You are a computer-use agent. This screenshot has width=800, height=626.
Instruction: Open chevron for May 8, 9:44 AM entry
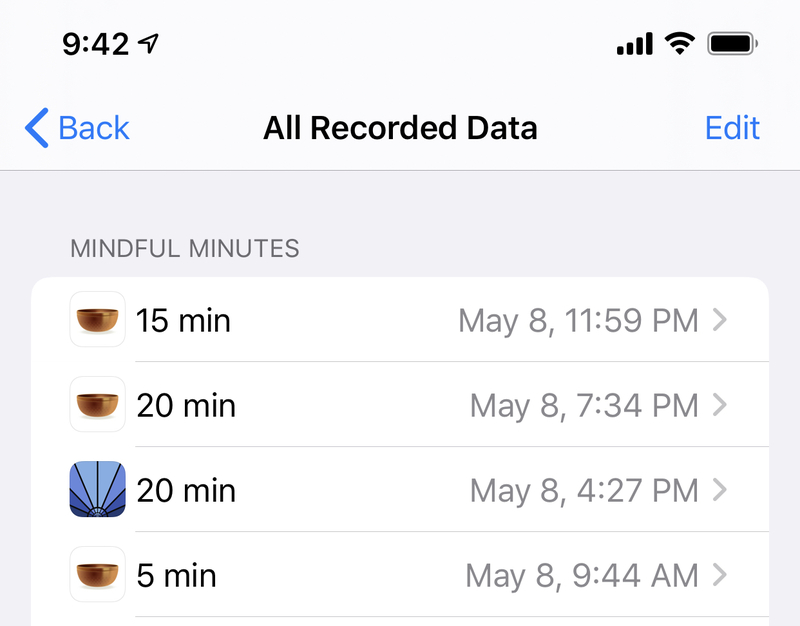click(720, 575)
